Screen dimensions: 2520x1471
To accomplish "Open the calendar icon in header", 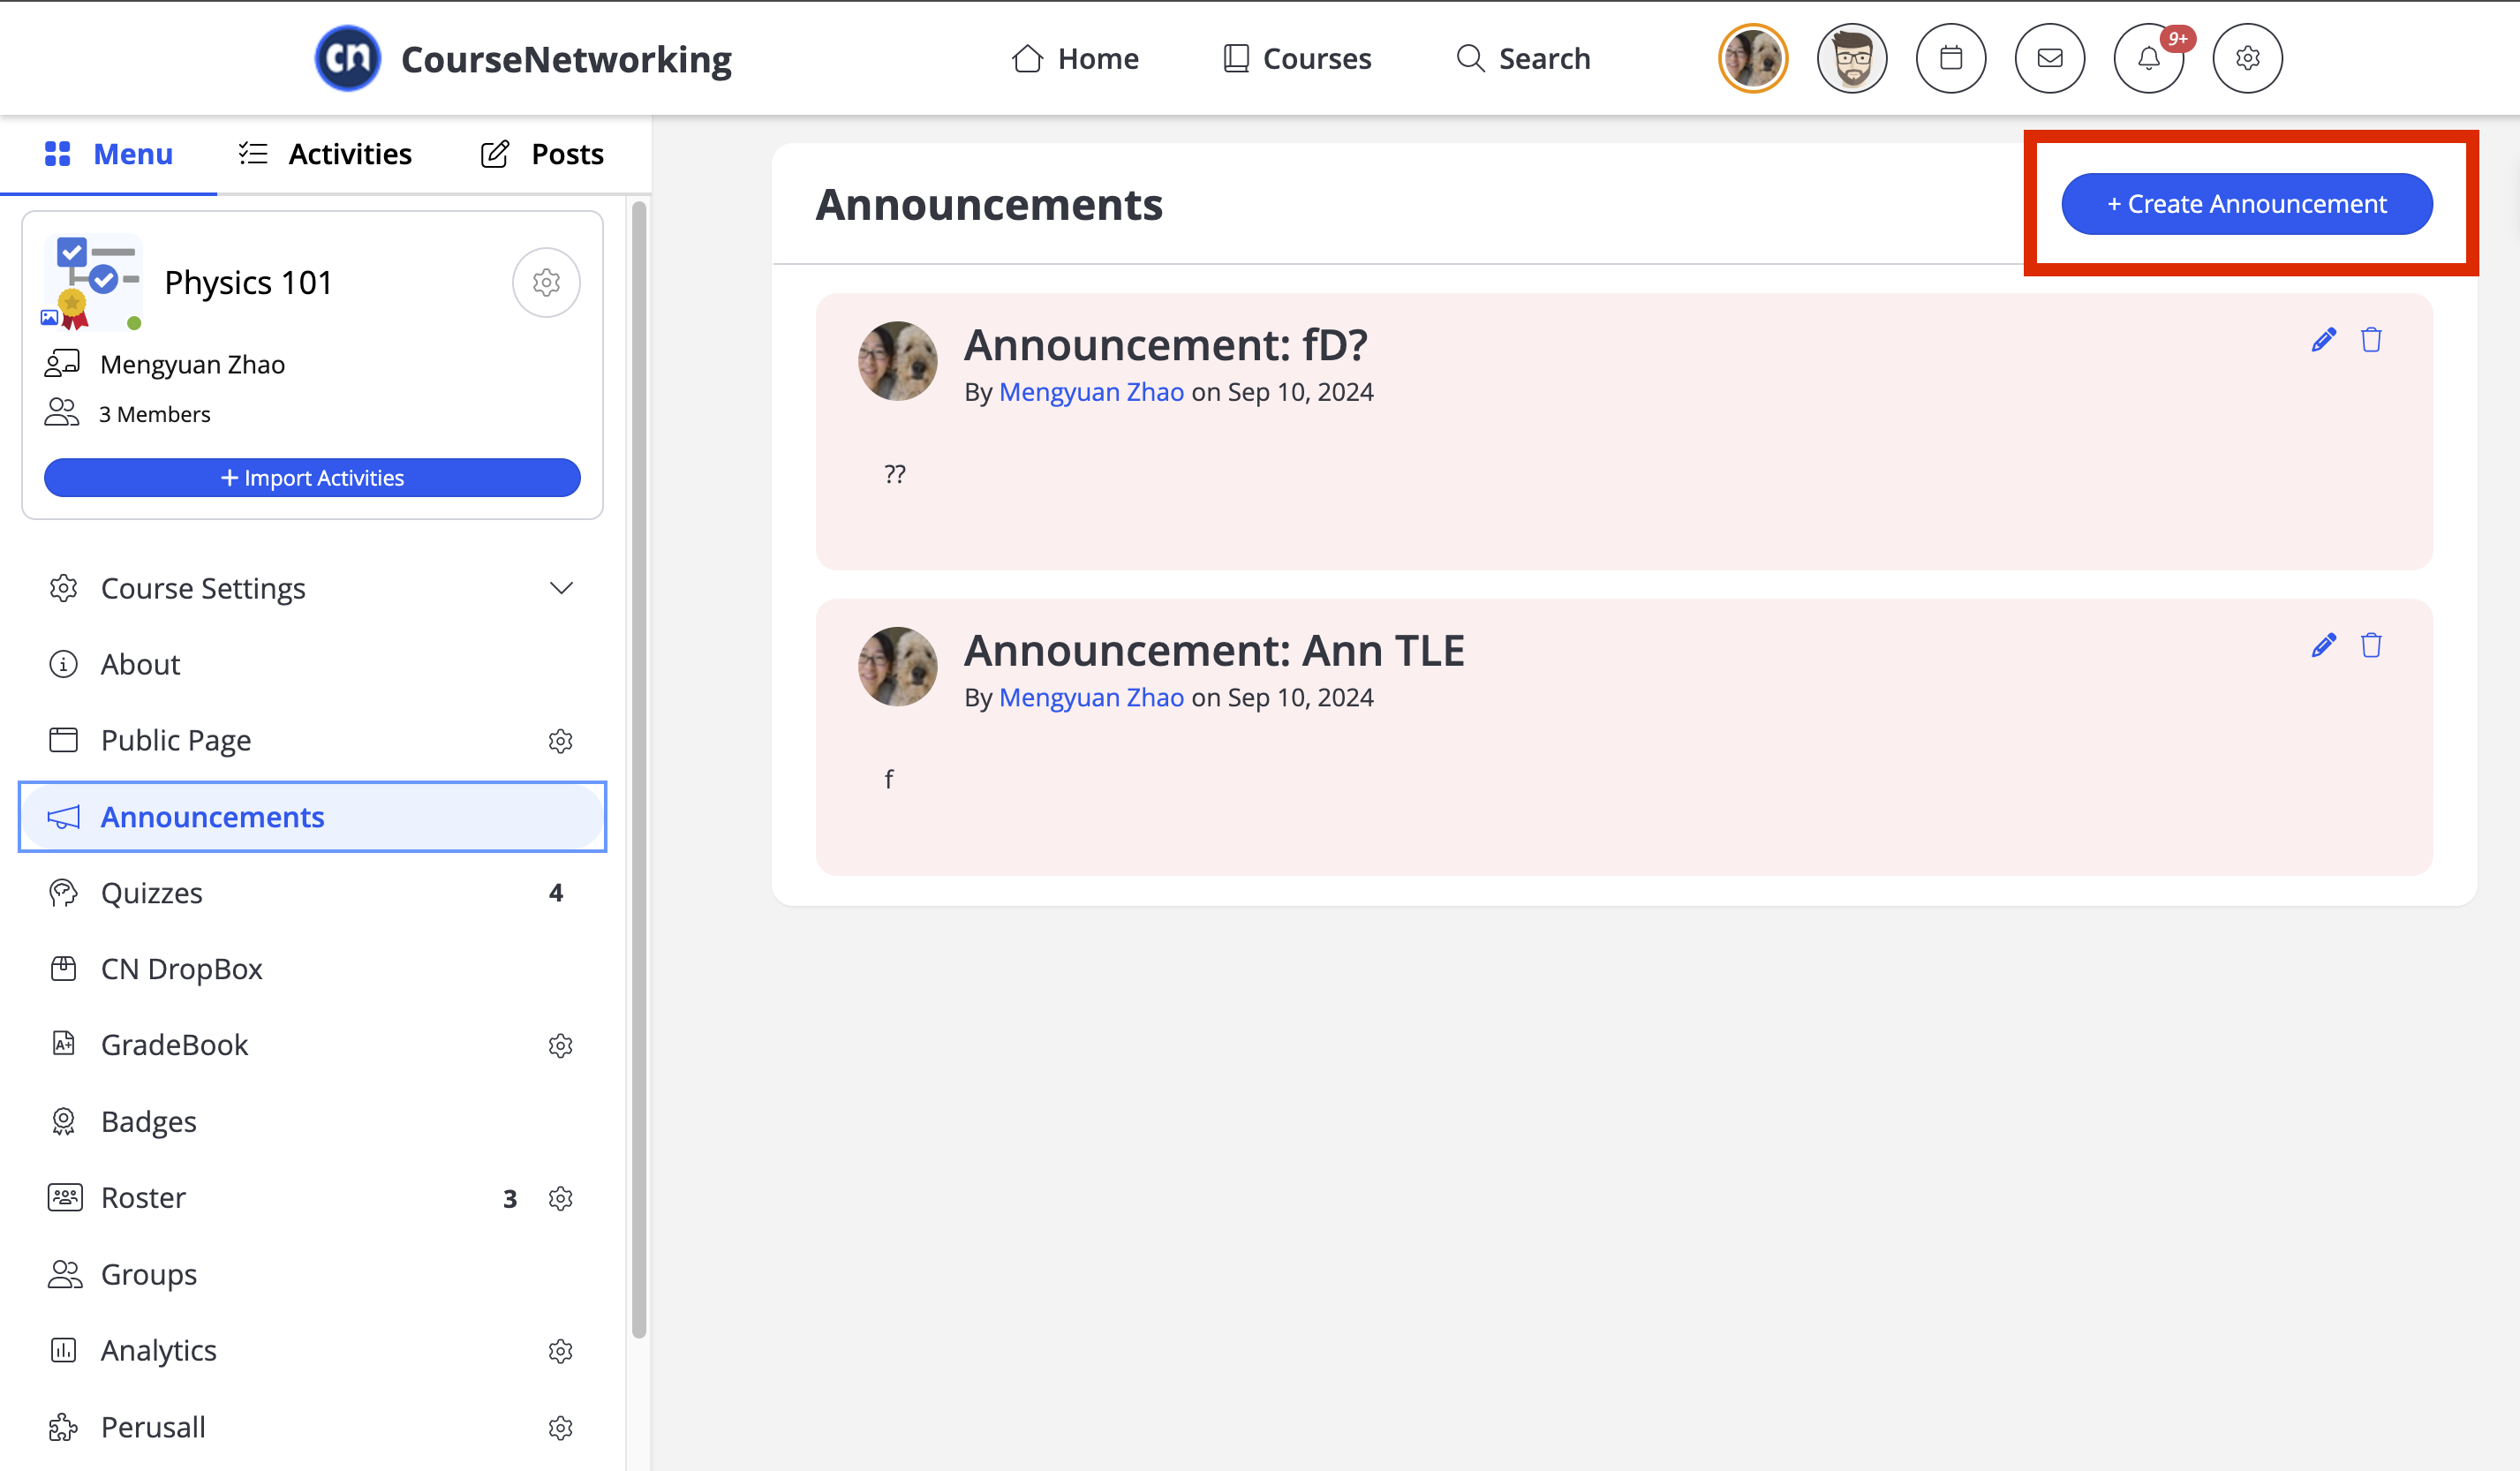I will click(x=1950, y=58).
